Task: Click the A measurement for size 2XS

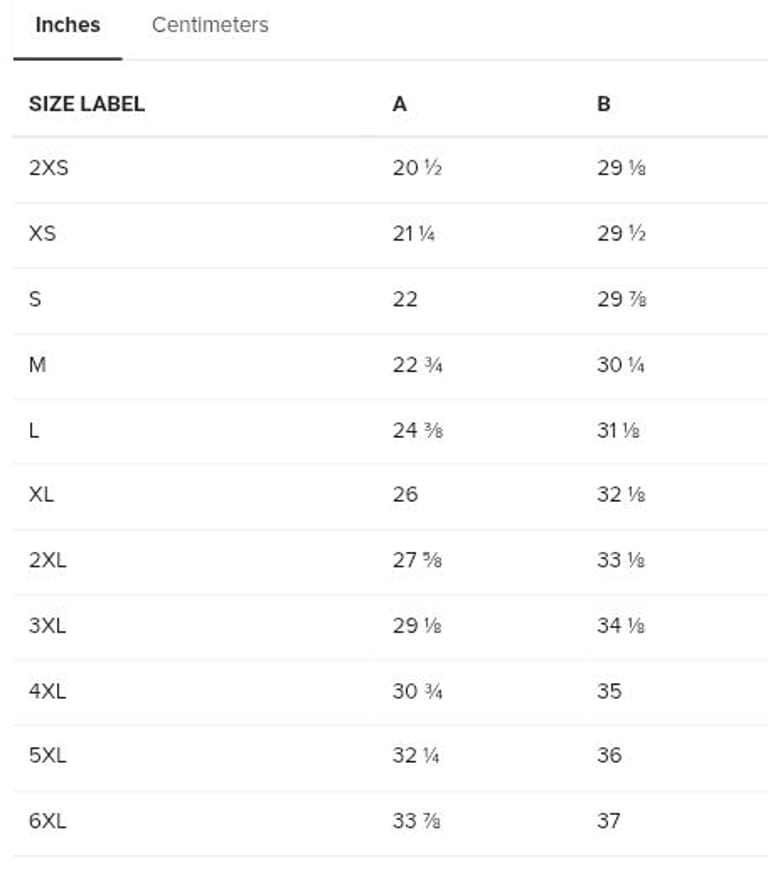Action: tap(417, 168)
